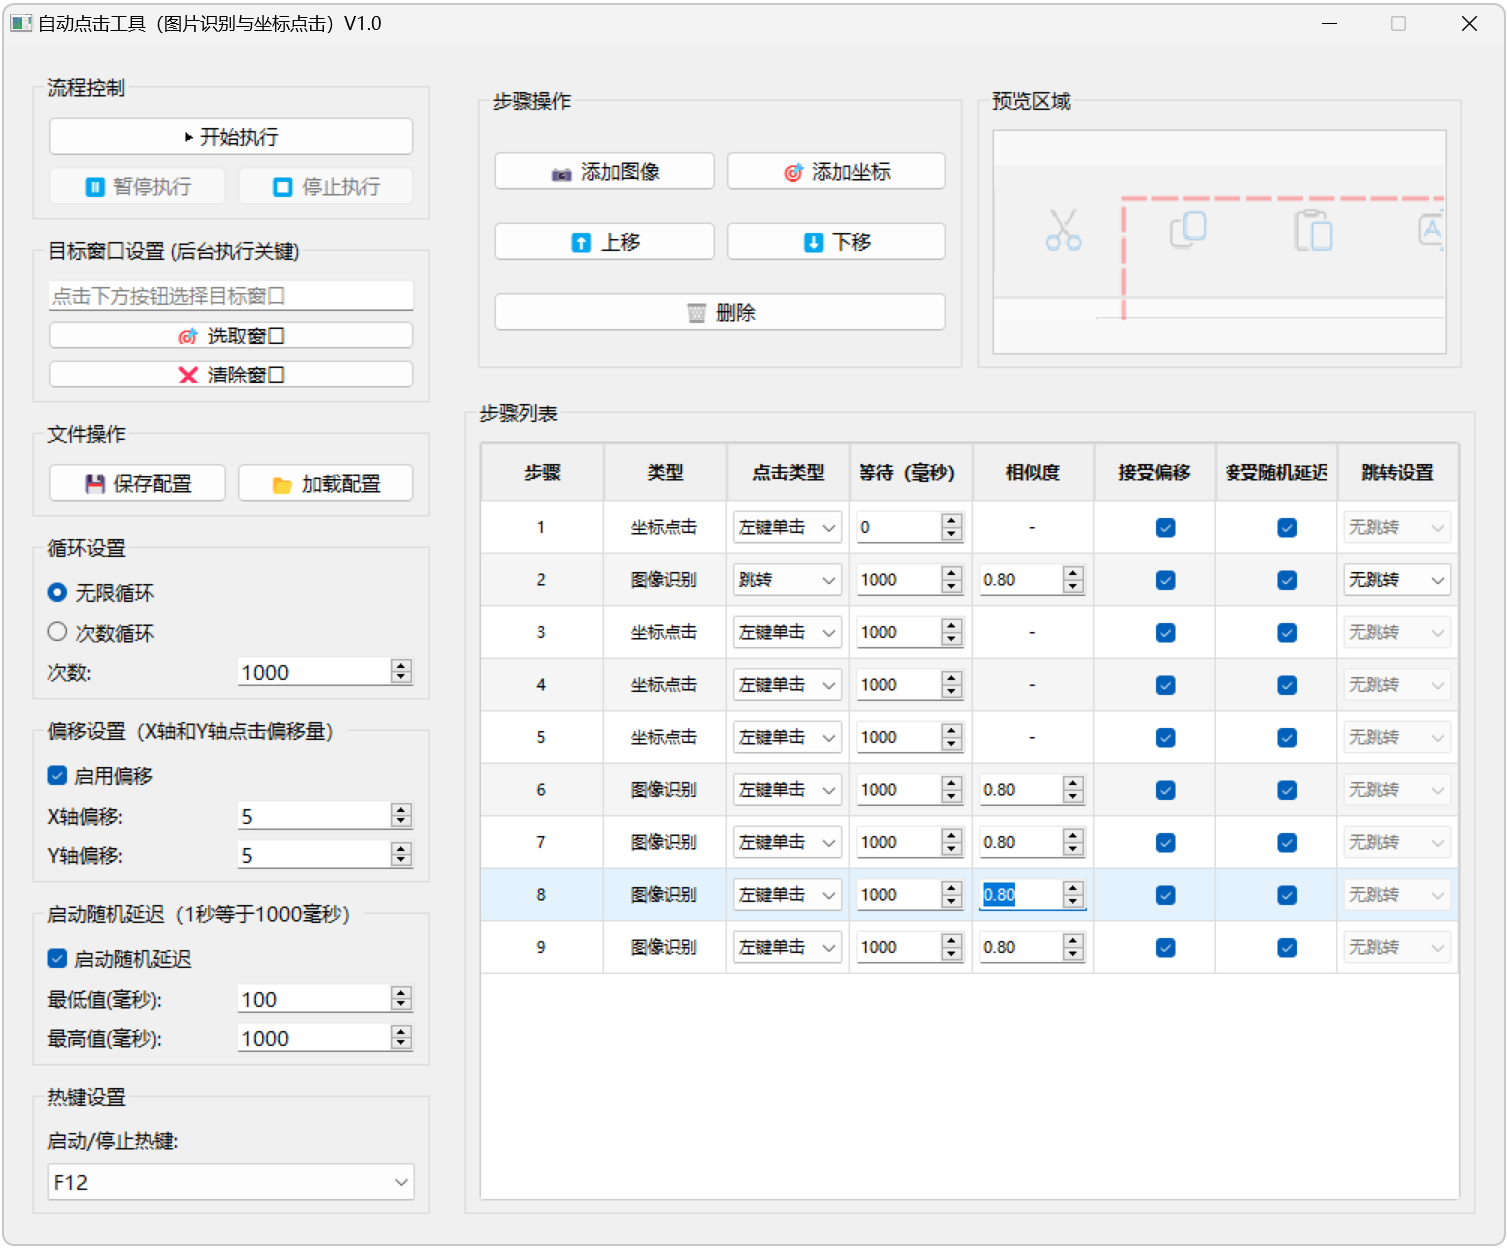Decrease 最高值(毫秒) with its down arrow

402,1044
